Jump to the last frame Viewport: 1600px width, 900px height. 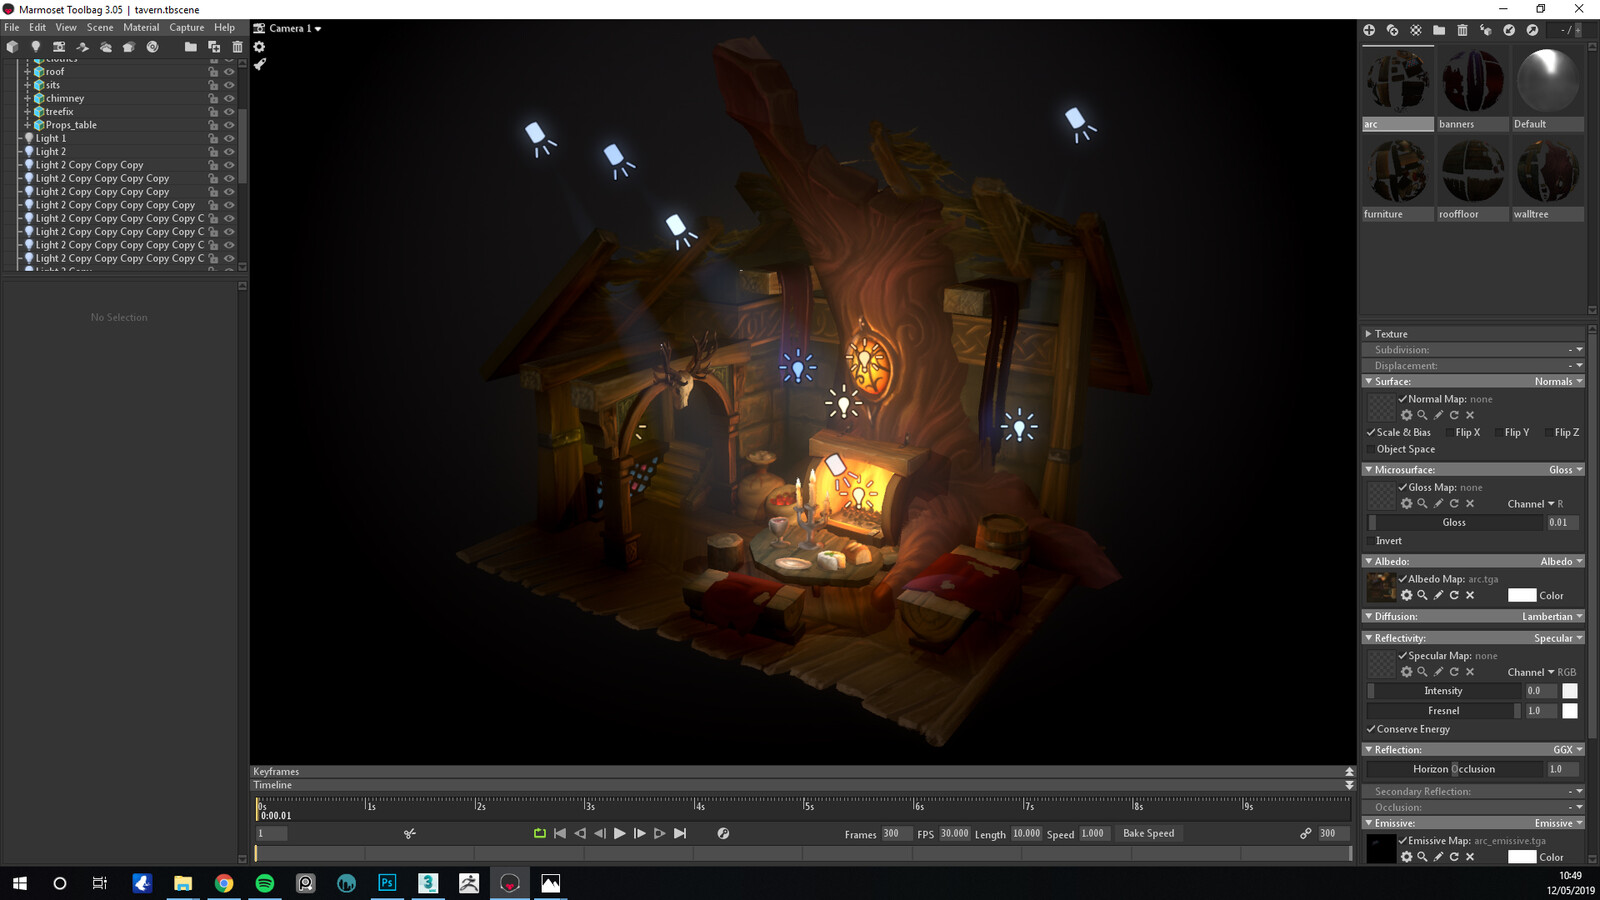click(680, 833)
